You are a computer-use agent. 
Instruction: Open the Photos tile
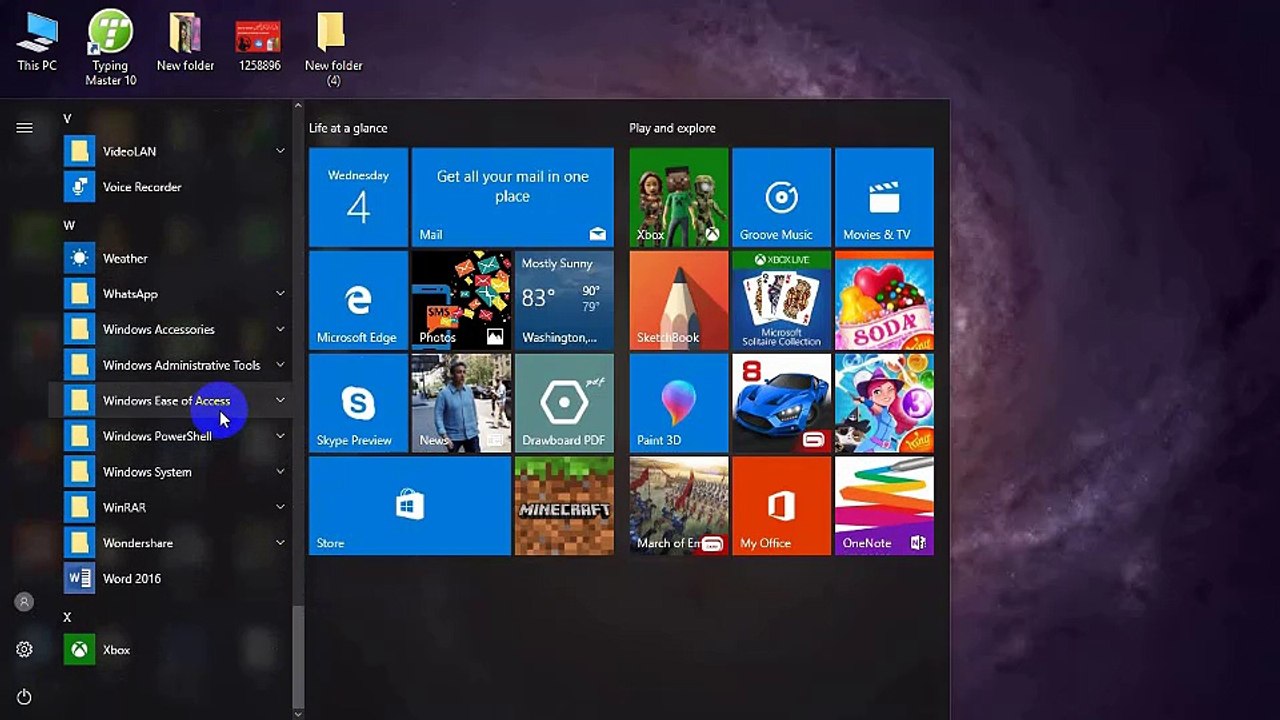pyautogui.click(x=461, y=300)
